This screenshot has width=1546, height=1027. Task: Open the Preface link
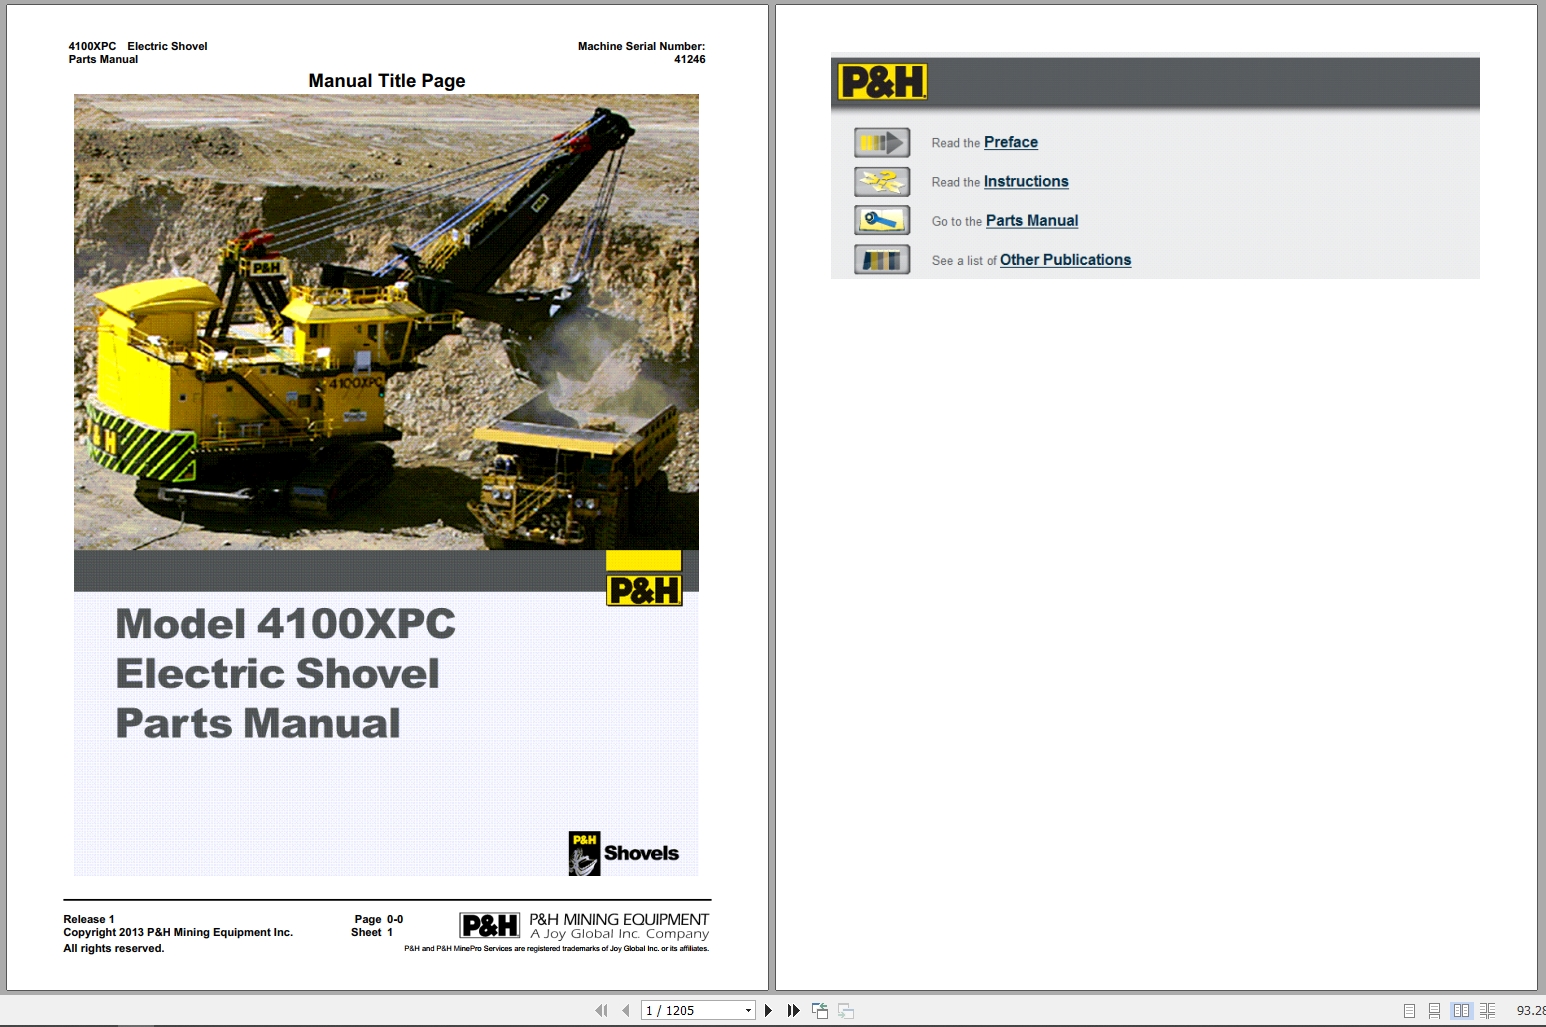pos(1010,142)
